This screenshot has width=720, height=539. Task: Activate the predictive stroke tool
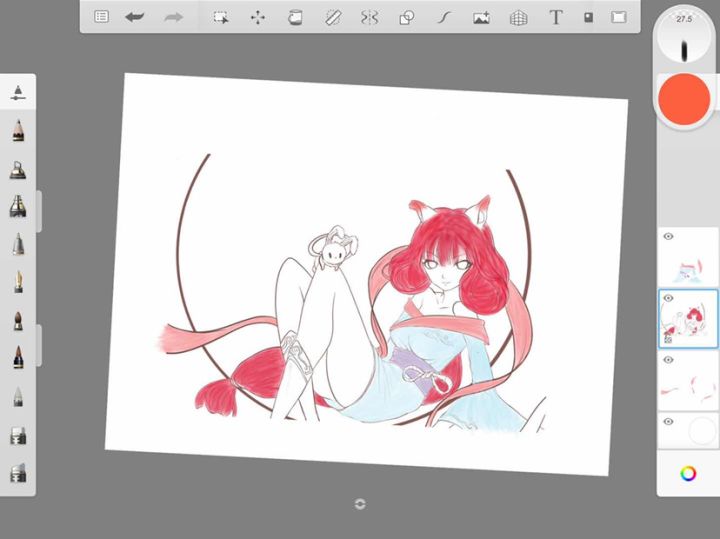[444, 17]
